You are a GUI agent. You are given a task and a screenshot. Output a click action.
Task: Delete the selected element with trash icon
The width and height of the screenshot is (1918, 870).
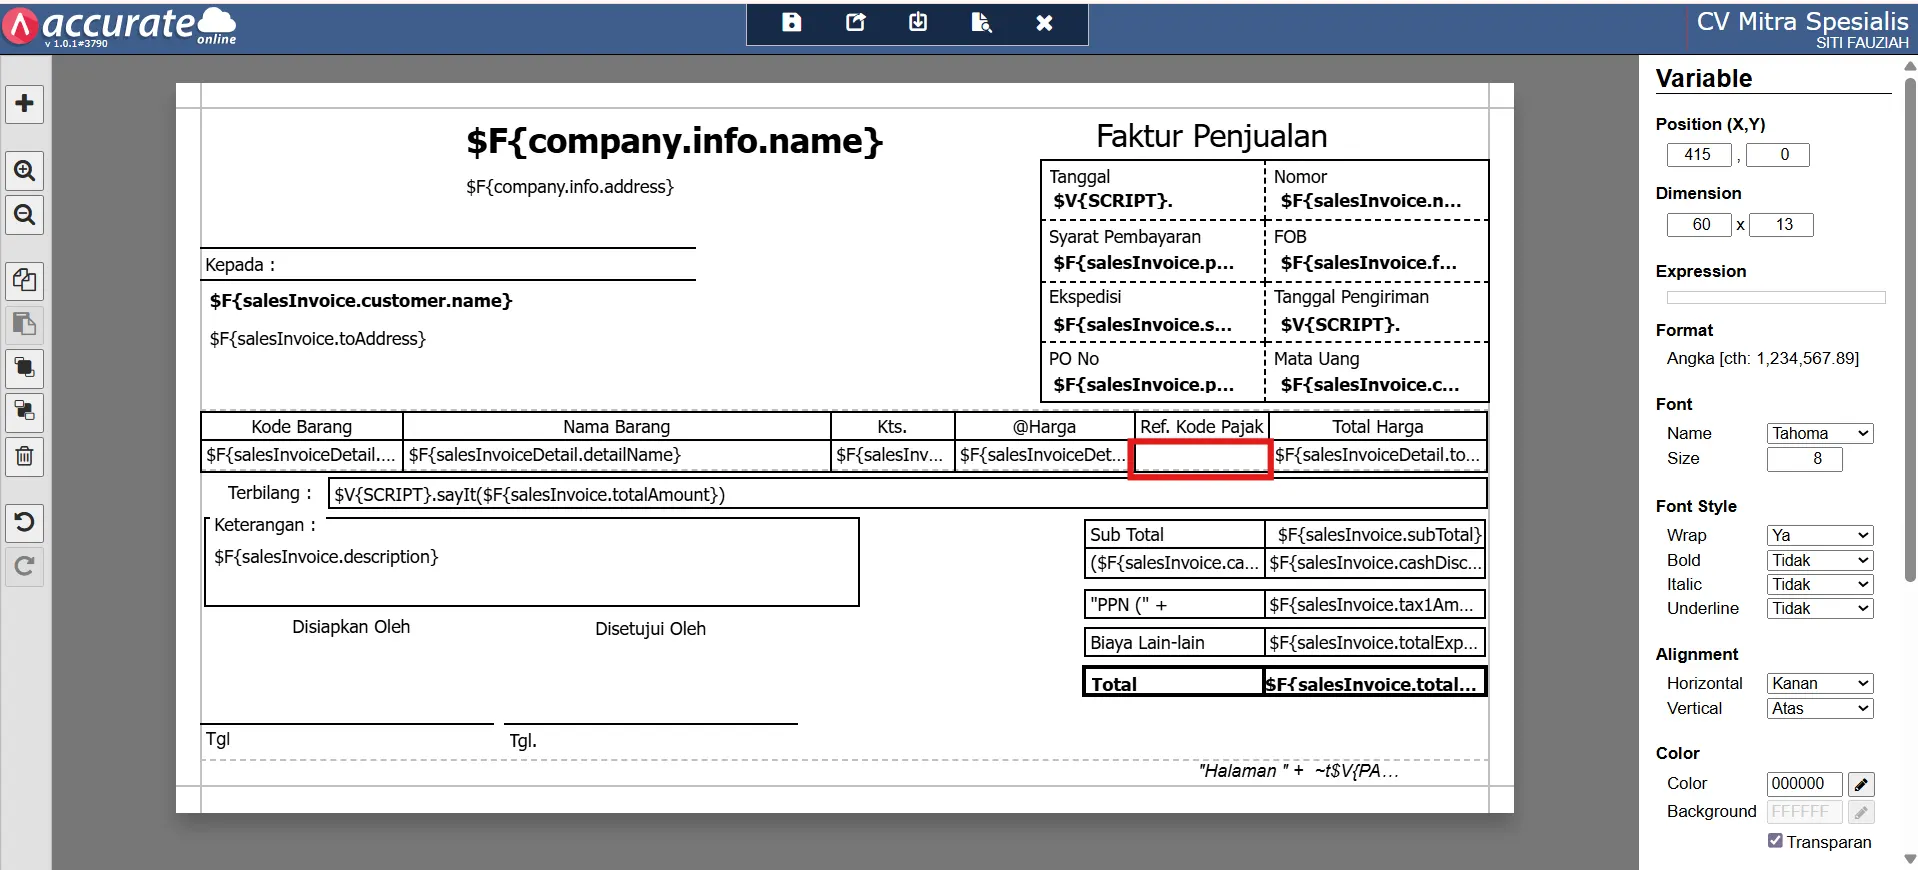coord(25,456)
